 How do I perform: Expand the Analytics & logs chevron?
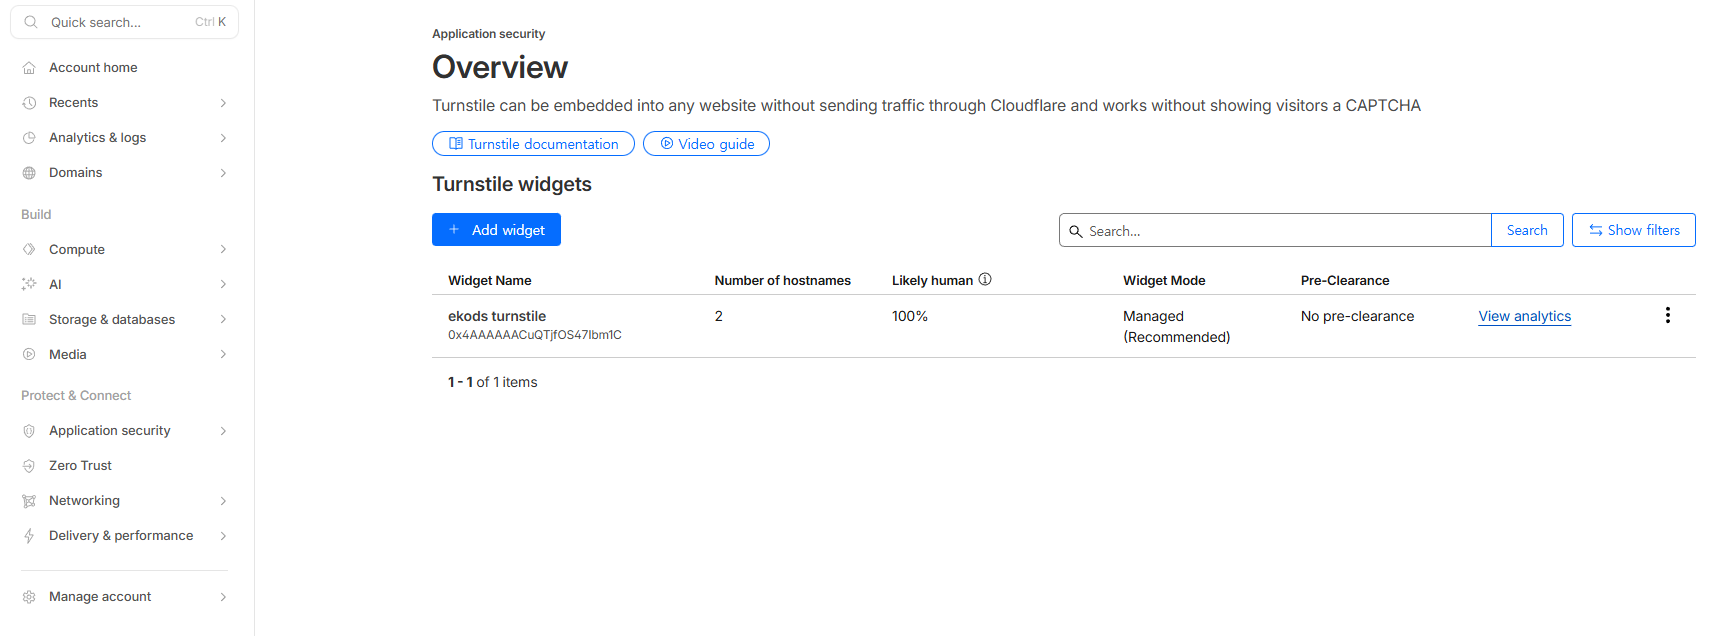coord(223,138)
